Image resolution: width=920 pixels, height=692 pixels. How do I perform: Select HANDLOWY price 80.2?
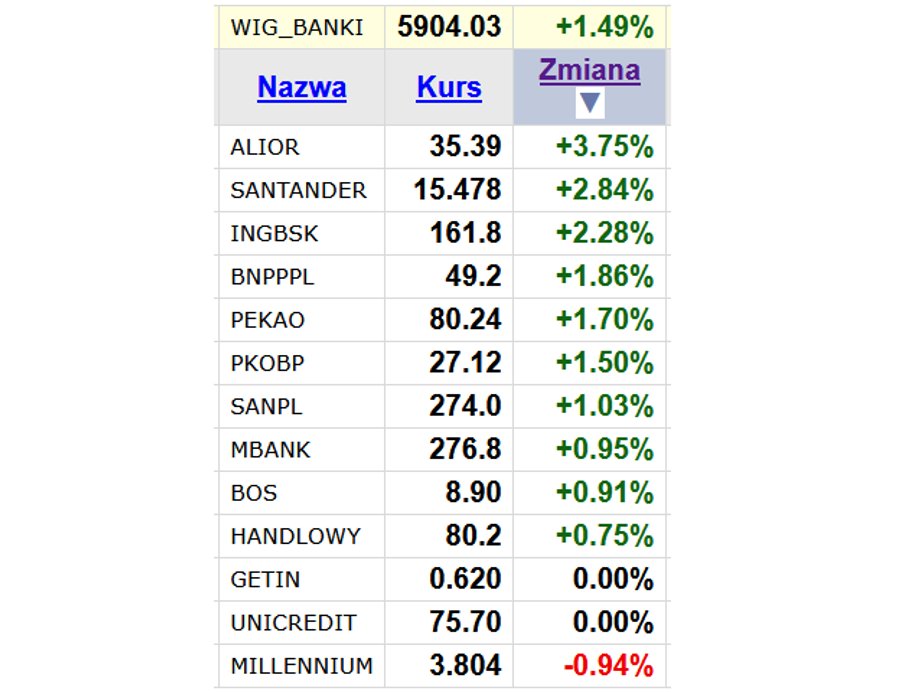473,536
